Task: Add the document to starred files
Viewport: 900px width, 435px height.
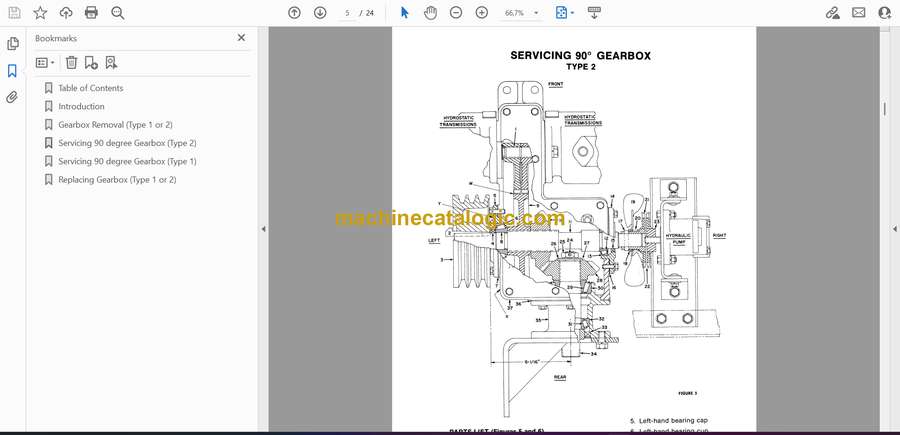Action: click(x=40, y=13)
